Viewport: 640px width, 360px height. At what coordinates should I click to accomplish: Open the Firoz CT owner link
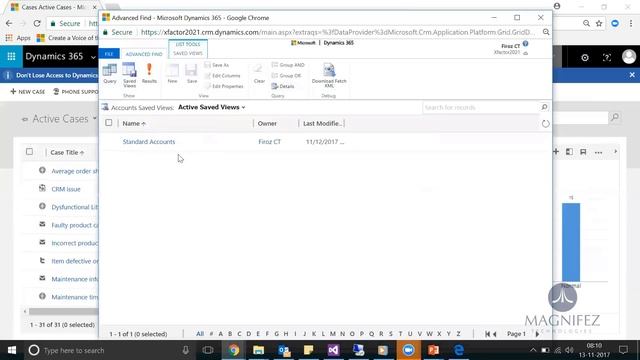(x=269, y=142)
